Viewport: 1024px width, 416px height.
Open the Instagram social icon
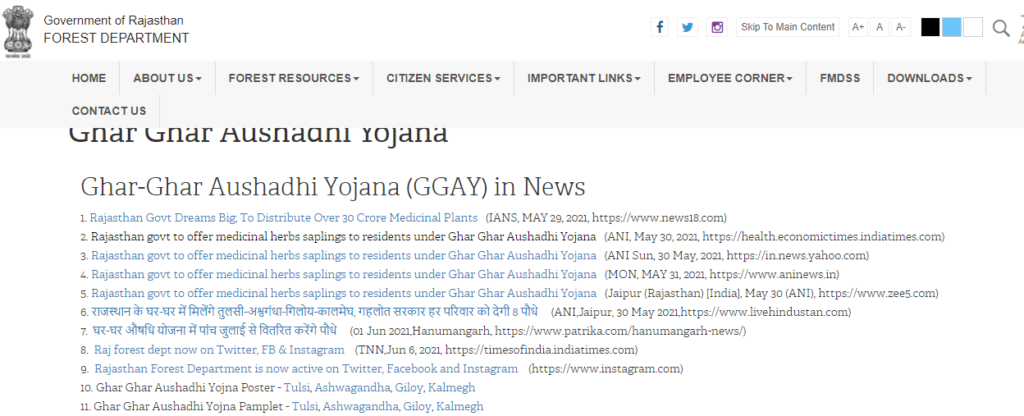[717, 27]
